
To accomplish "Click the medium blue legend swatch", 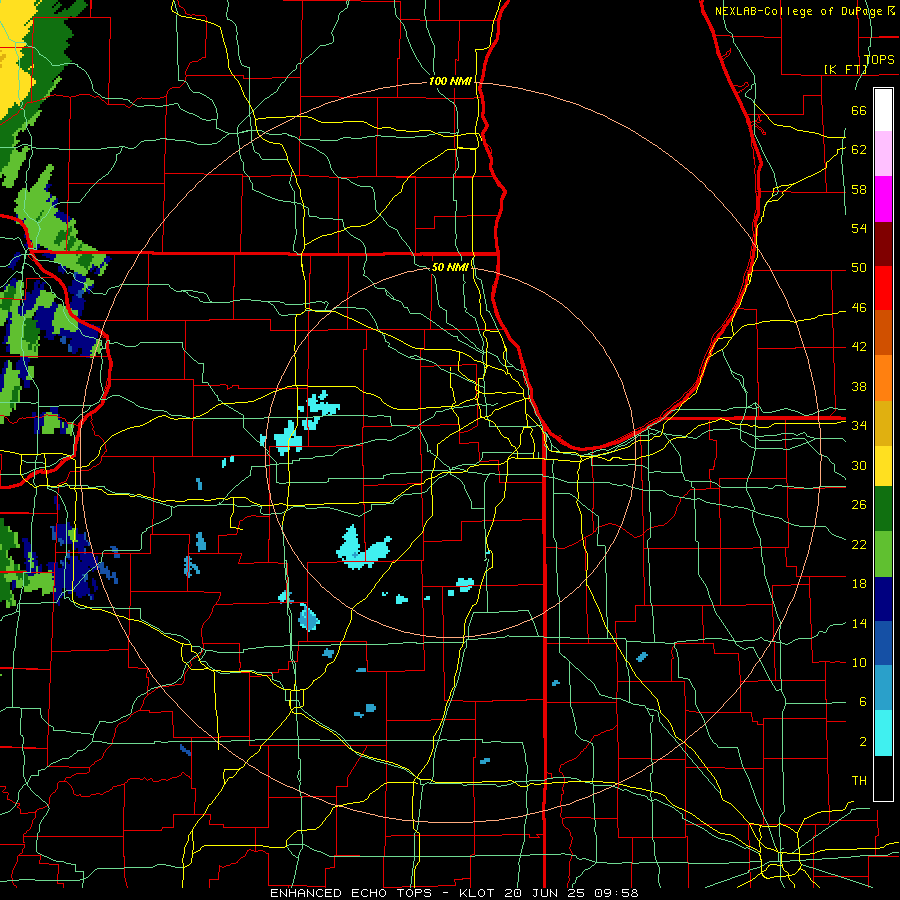I will [883, 643].
